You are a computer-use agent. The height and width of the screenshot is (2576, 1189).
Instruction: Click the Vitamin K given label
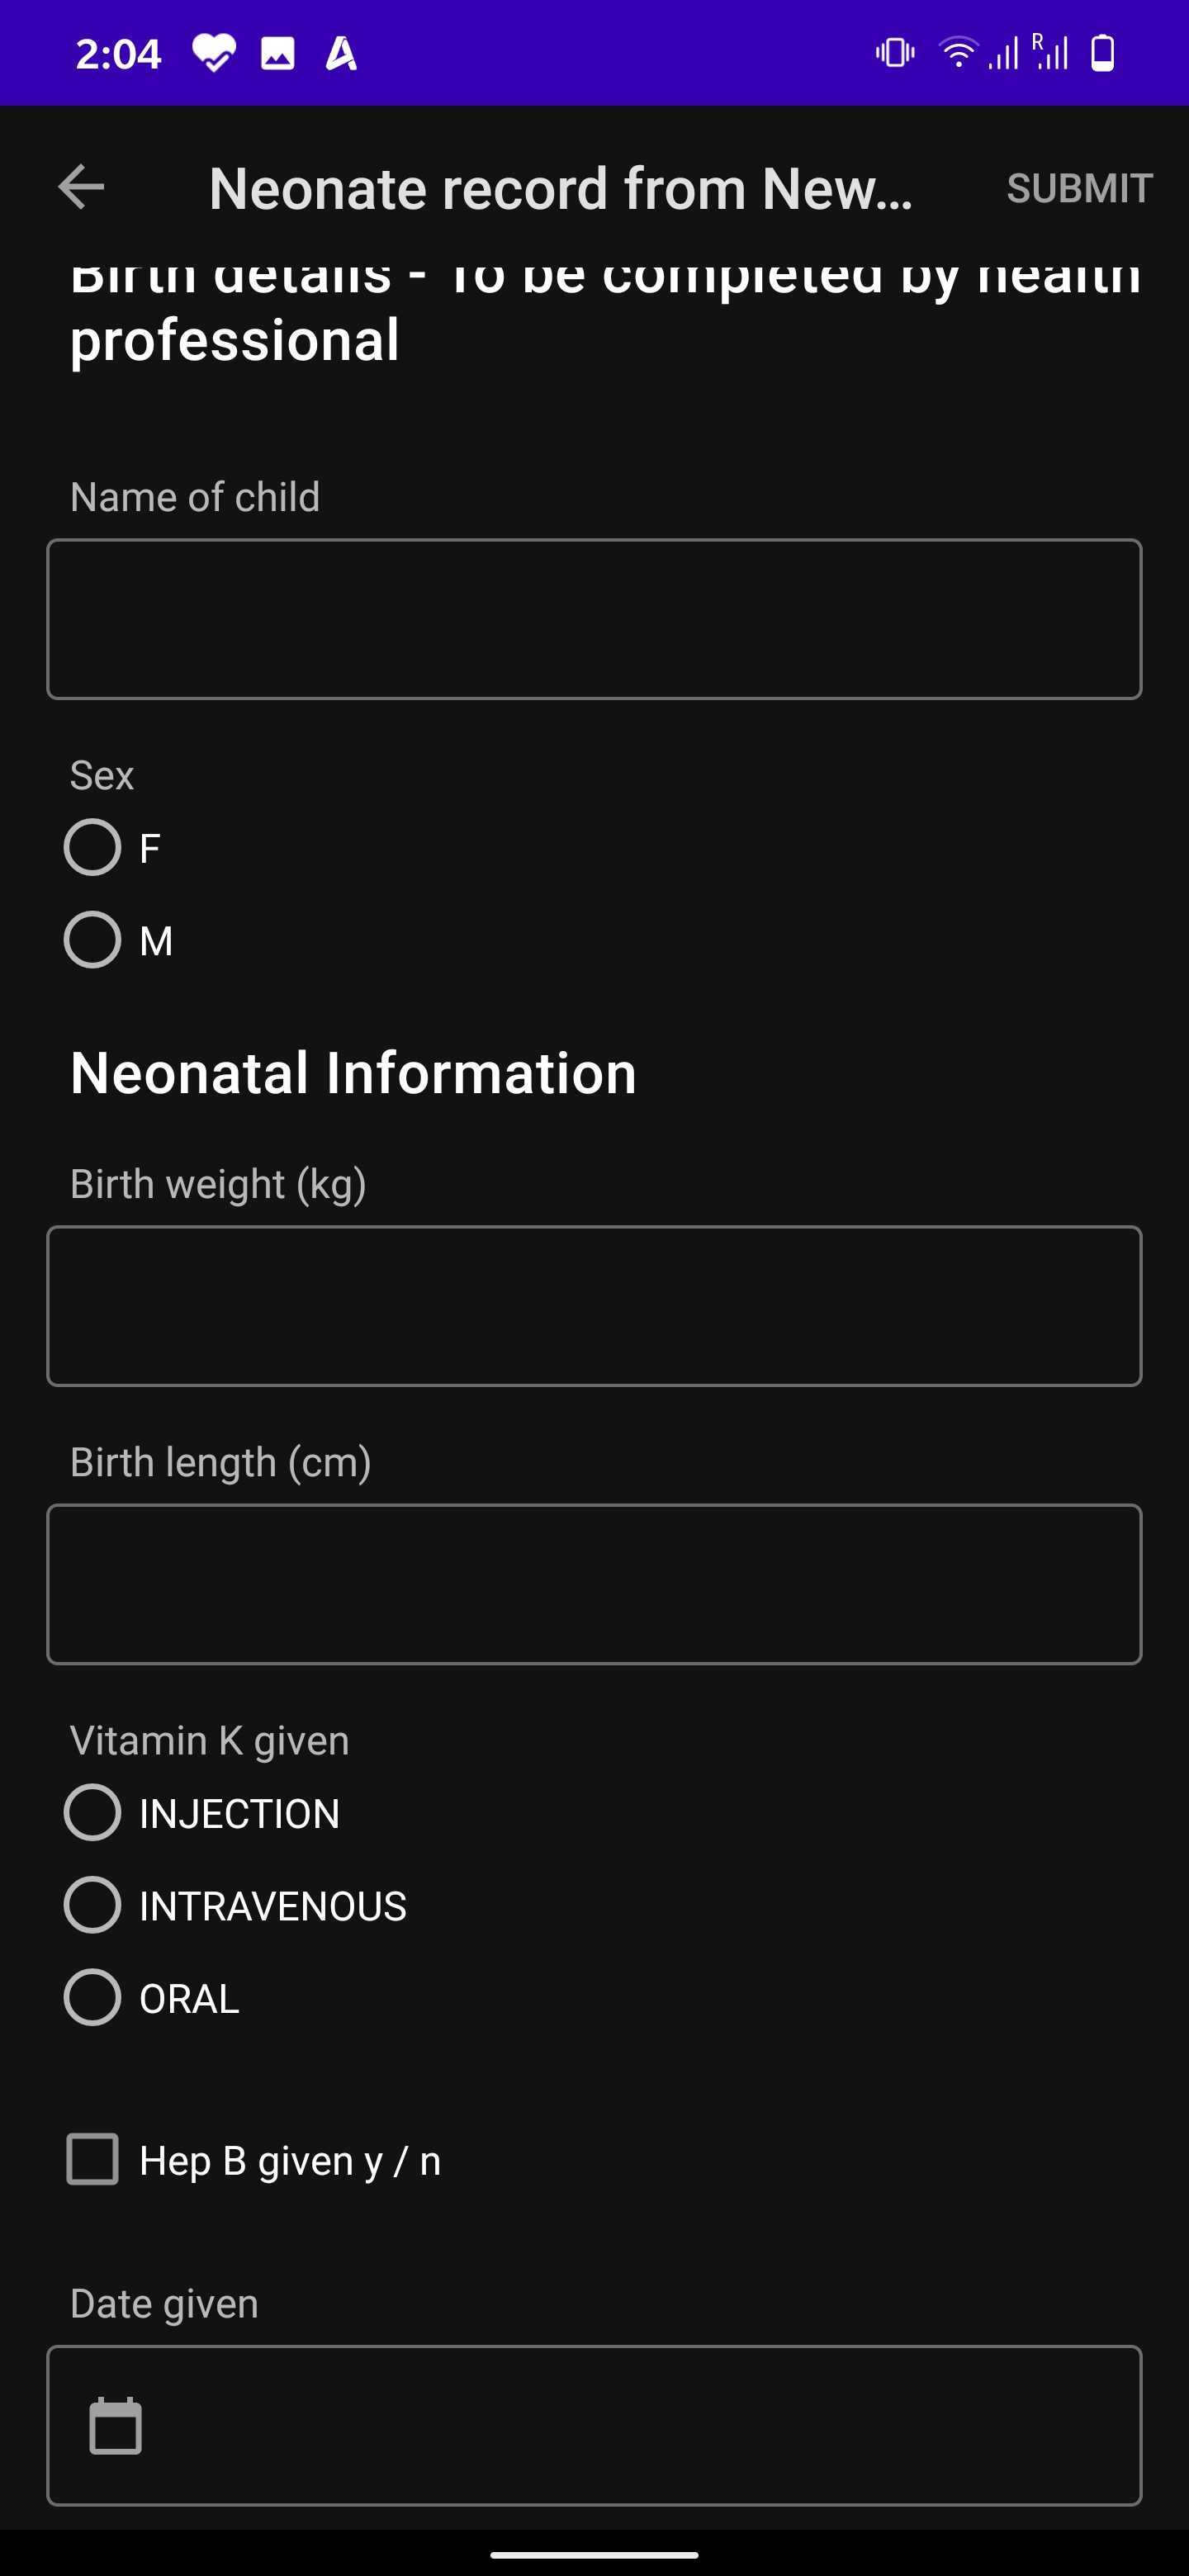[209, 1740]
